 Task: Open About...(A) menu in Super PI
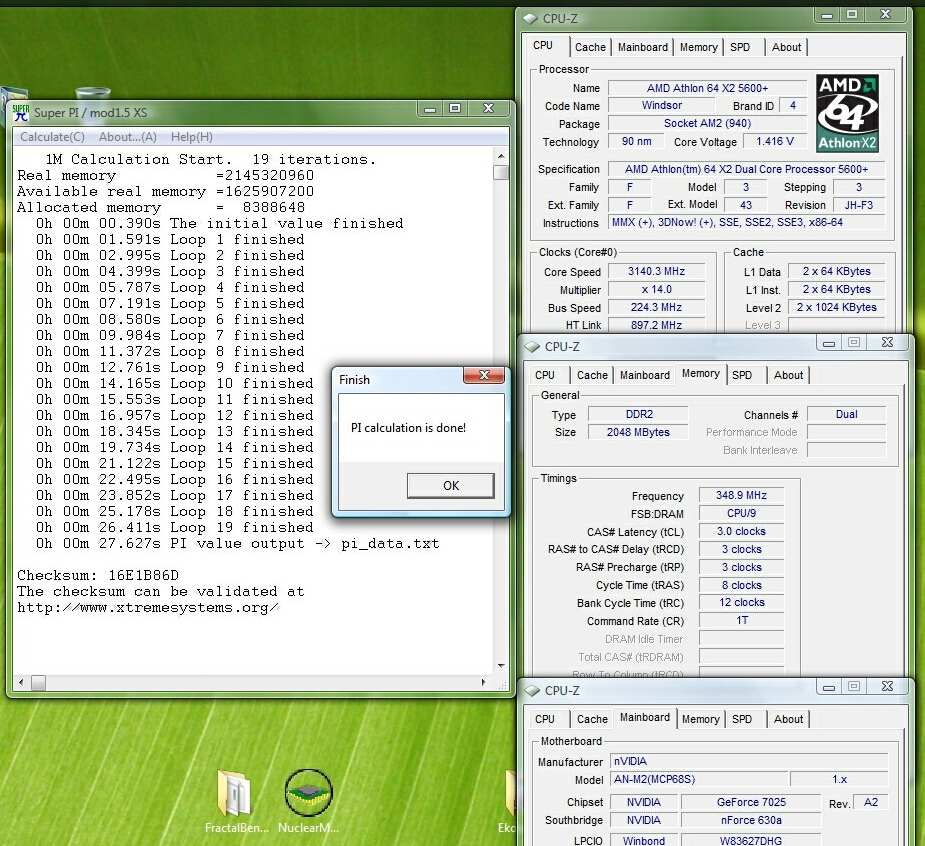127,137
